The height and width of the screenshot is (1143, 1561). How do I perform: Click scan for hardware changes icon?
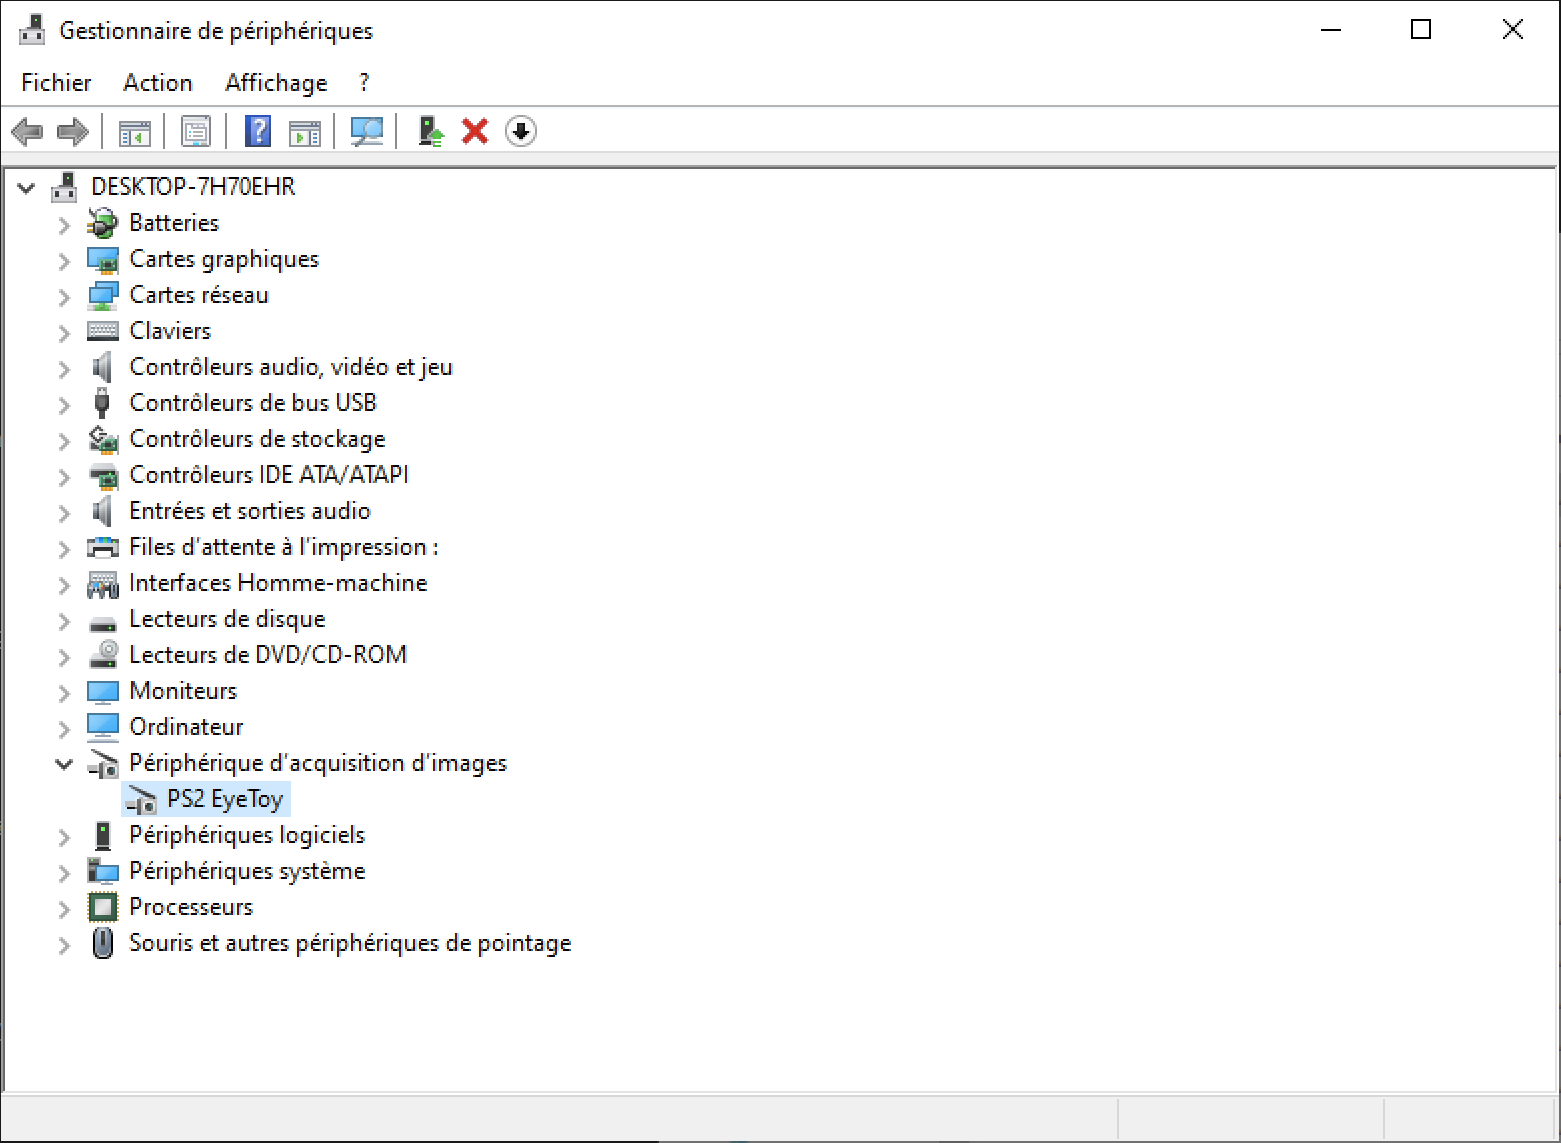pos(367,131)
